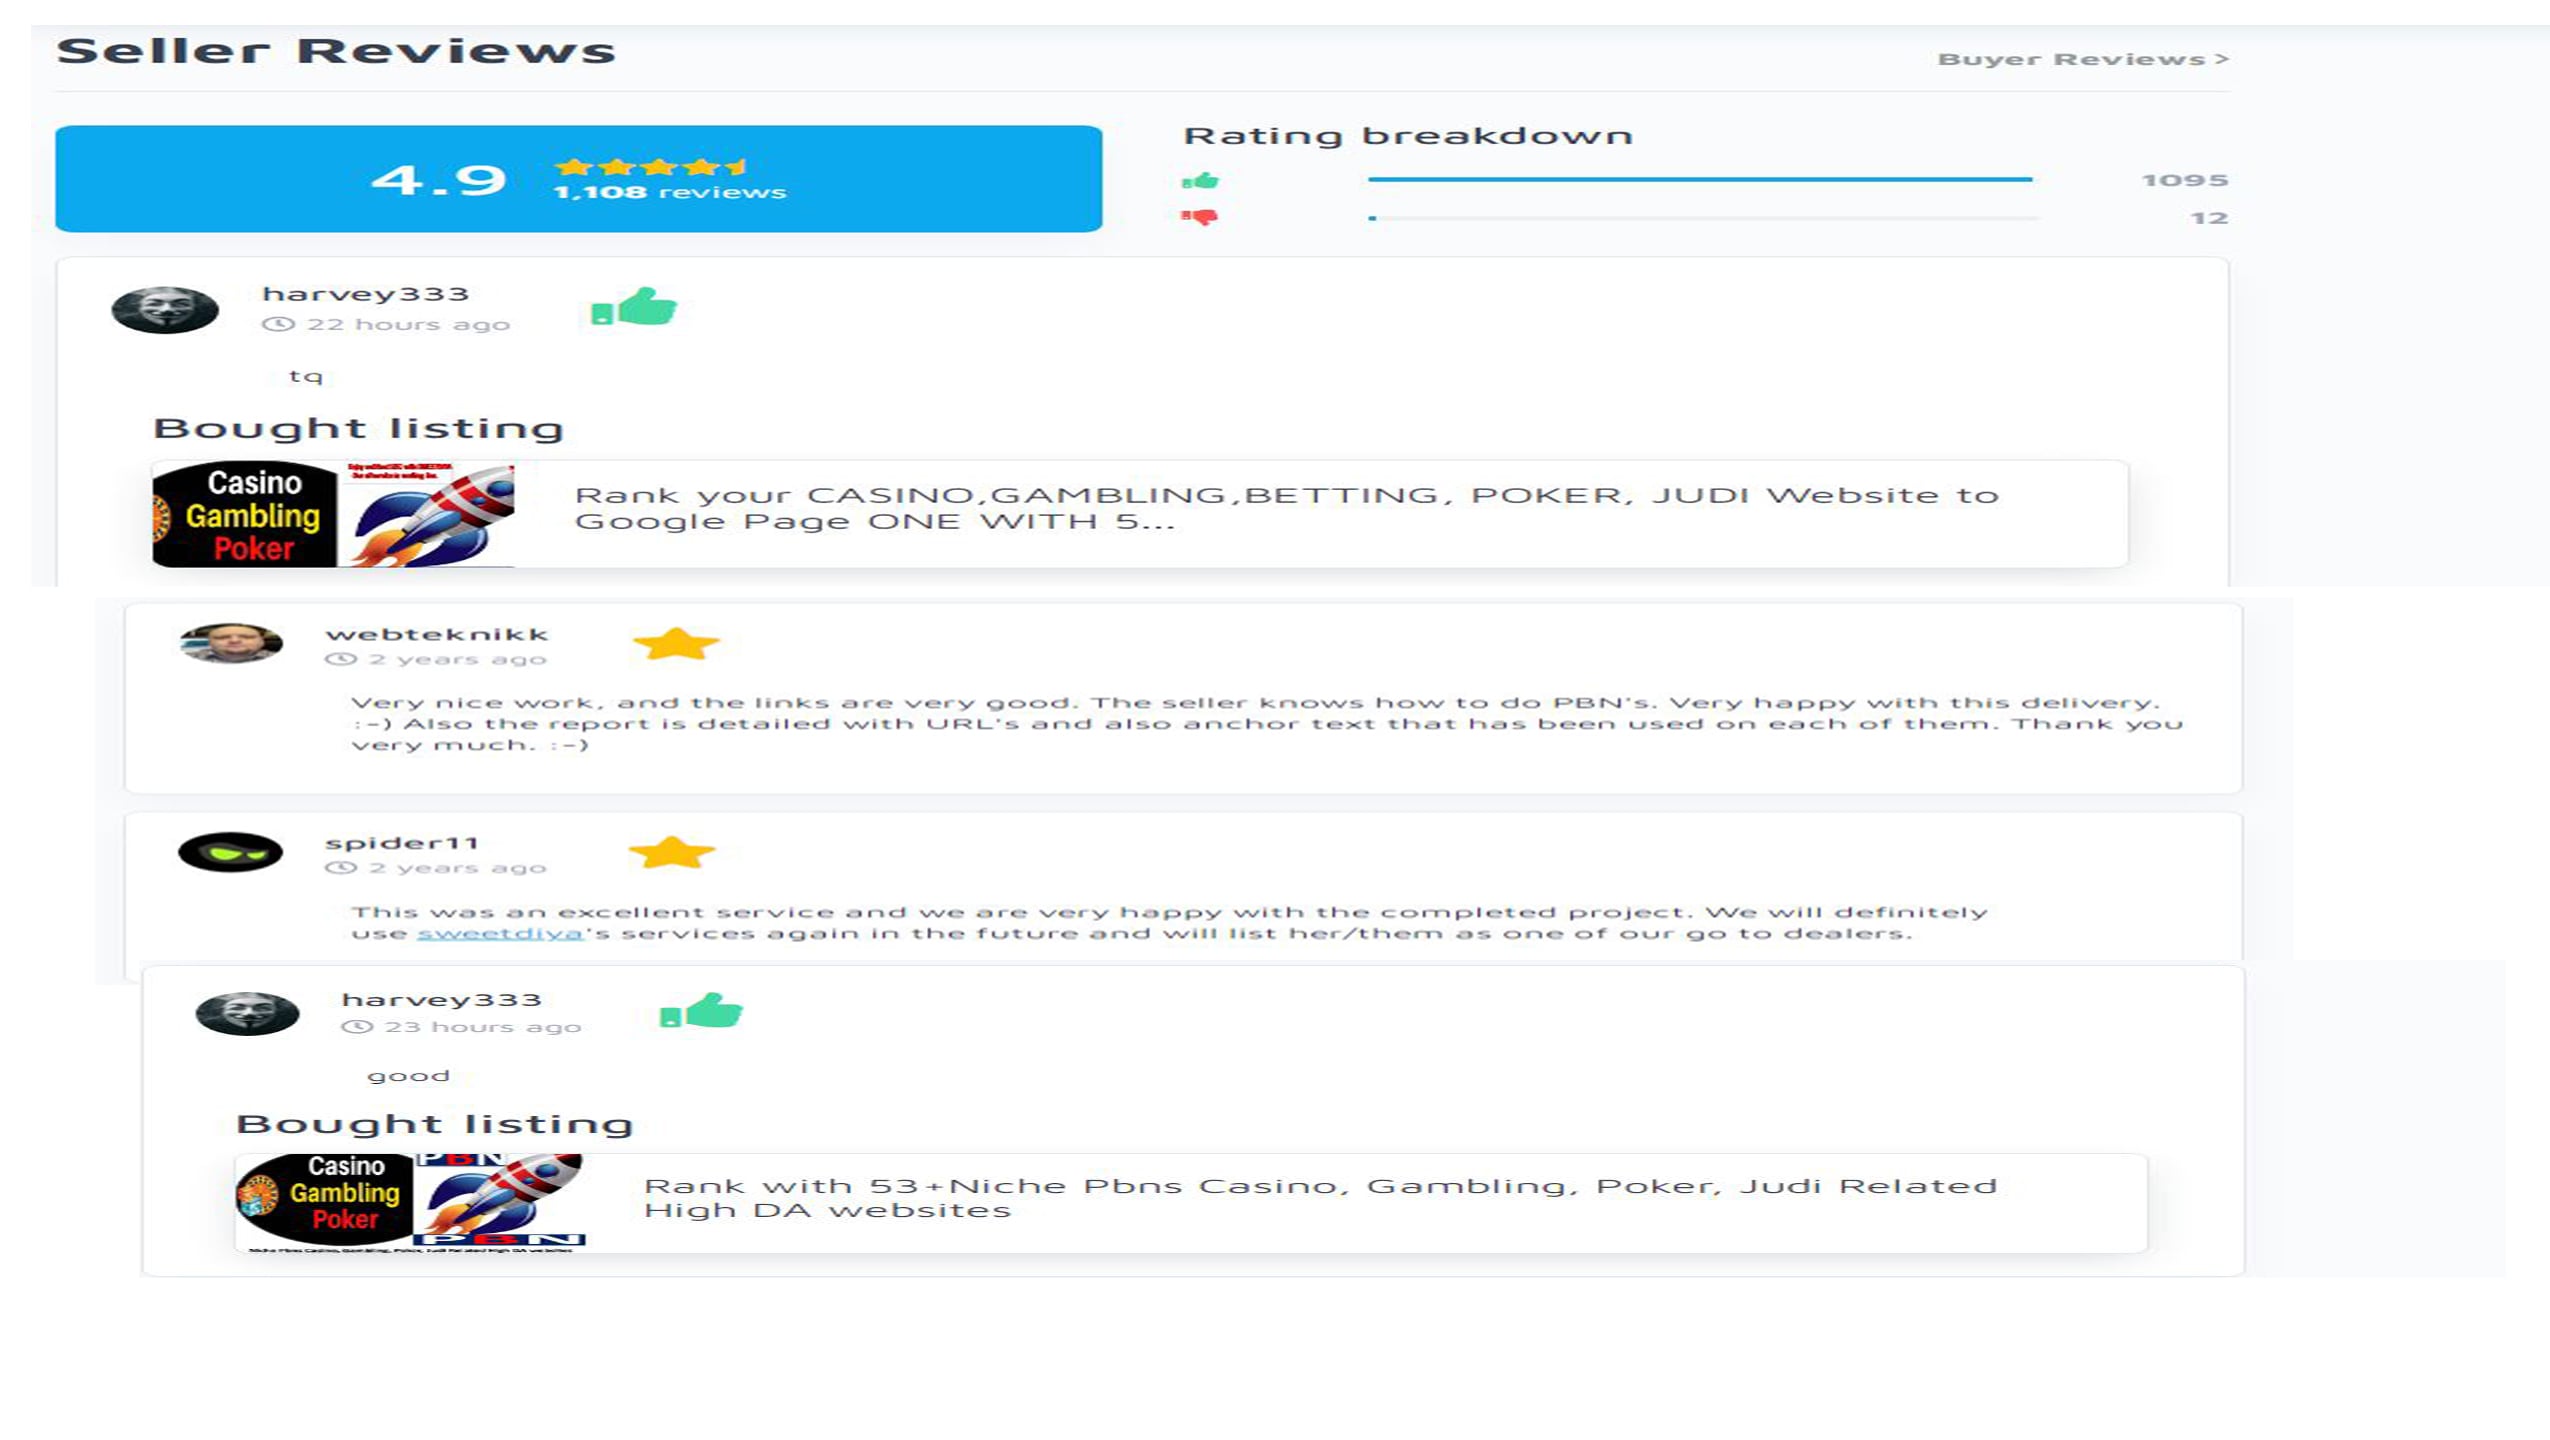This screenshot has width=2550, height=1440.
Task: Click the star icon next to spider11
Action: (671, 853)
